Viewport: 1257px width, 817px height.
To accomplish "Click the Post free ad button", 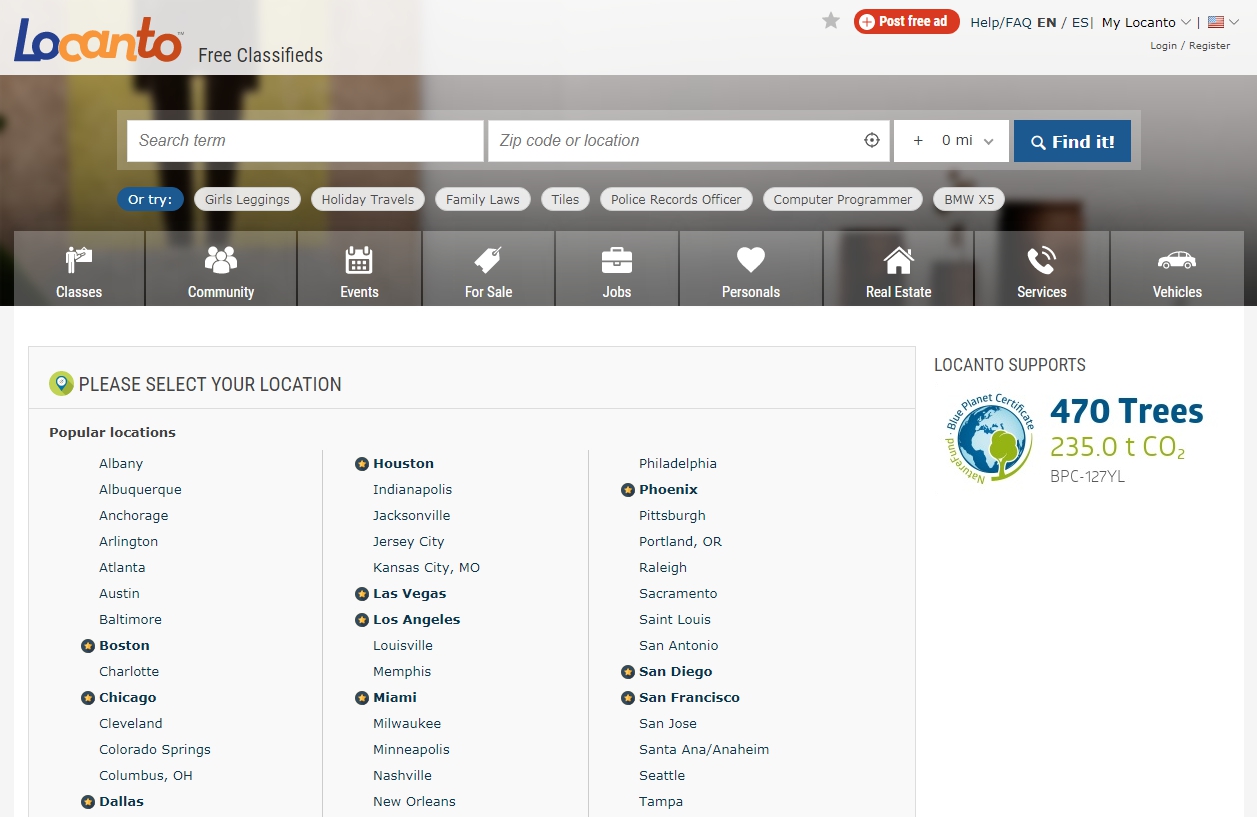I will pyautogui.click(x=906, y=21).
